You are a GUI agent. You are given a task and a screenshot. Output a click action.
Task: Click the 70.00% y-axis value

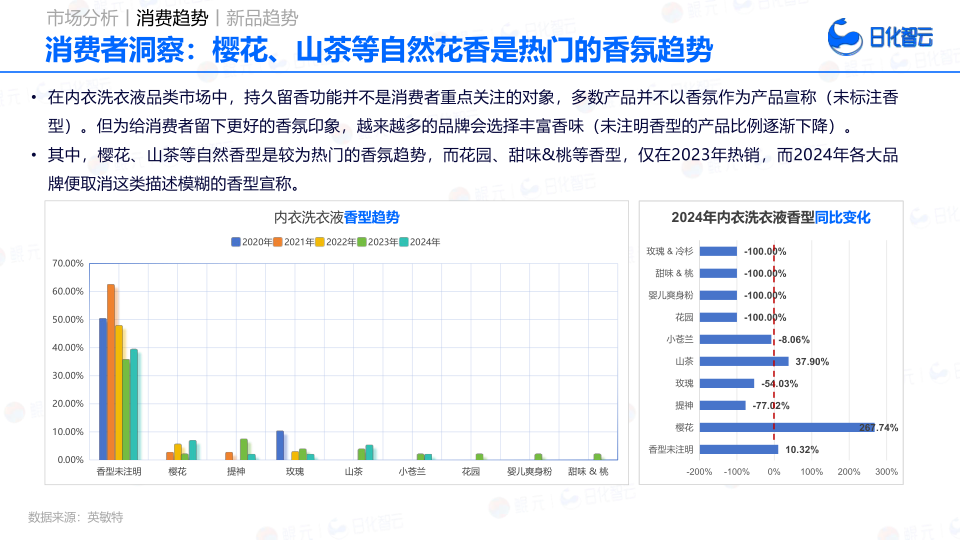pos(68,263)
